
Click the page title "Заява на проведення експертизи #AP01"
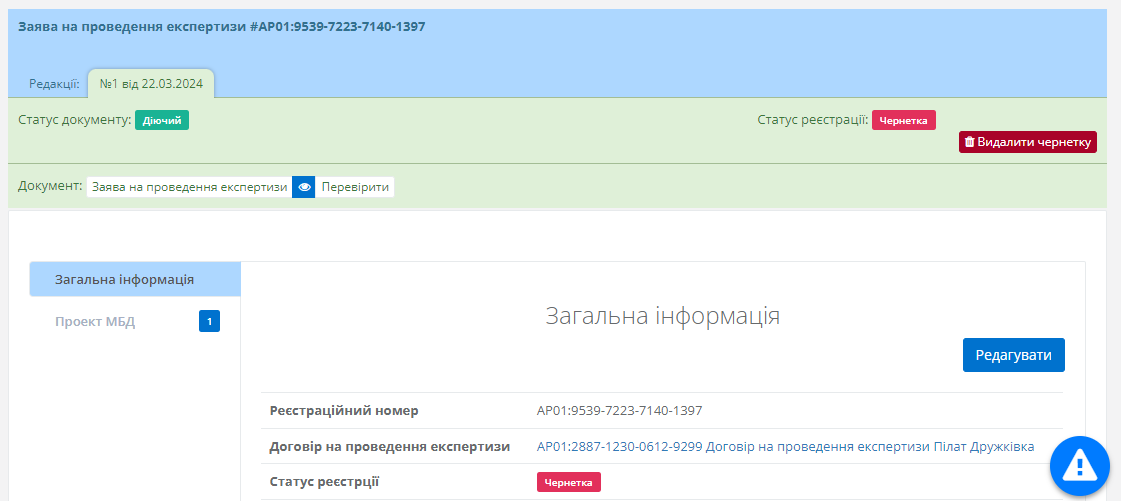[222, 26]
